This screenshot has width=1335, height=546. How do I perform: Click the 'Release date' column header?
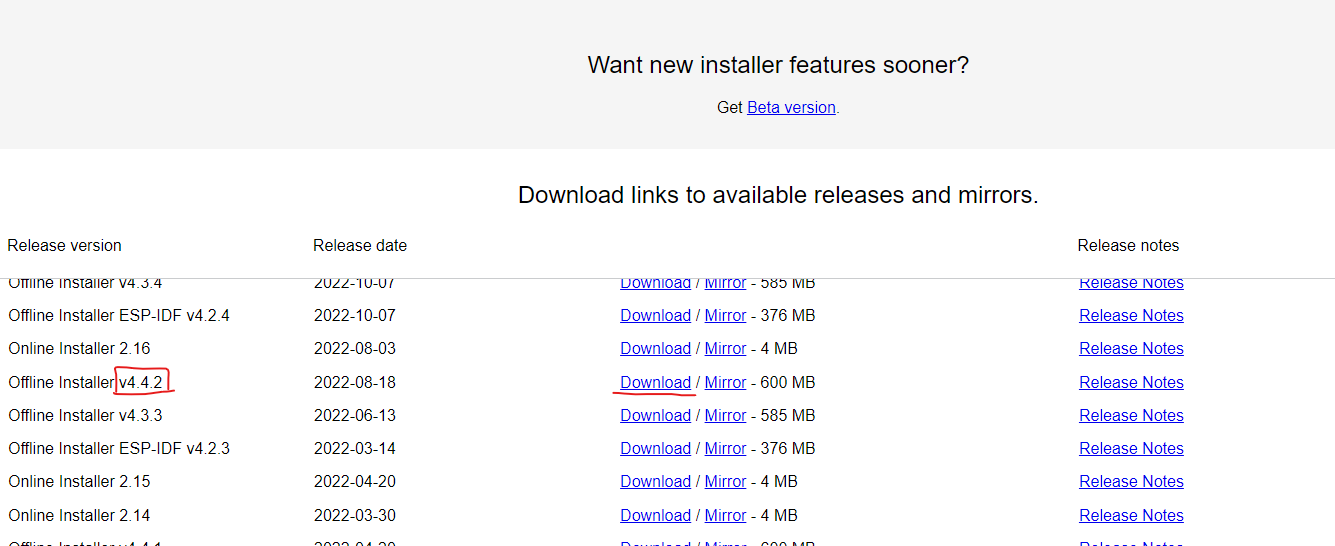click(x=360, y=245)
